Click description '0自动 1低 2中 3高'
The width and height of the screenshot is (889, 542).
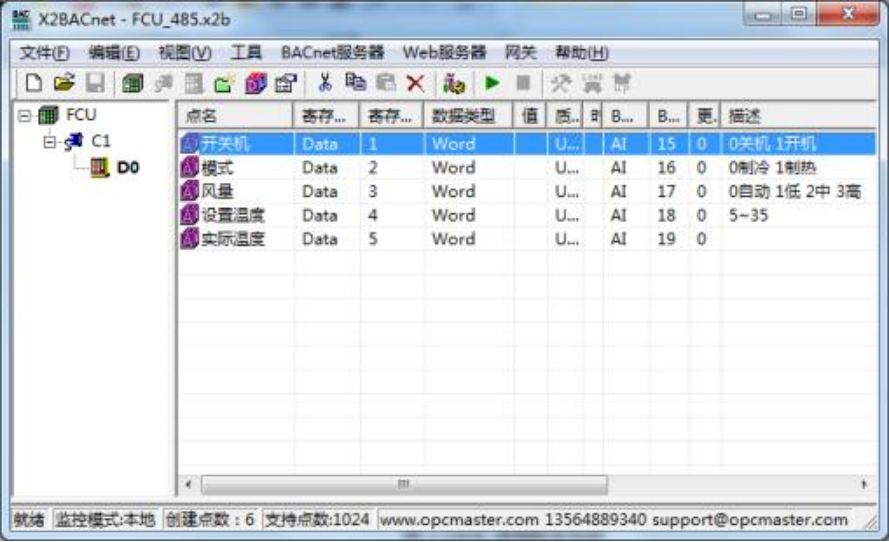click(x=794, y=191)
